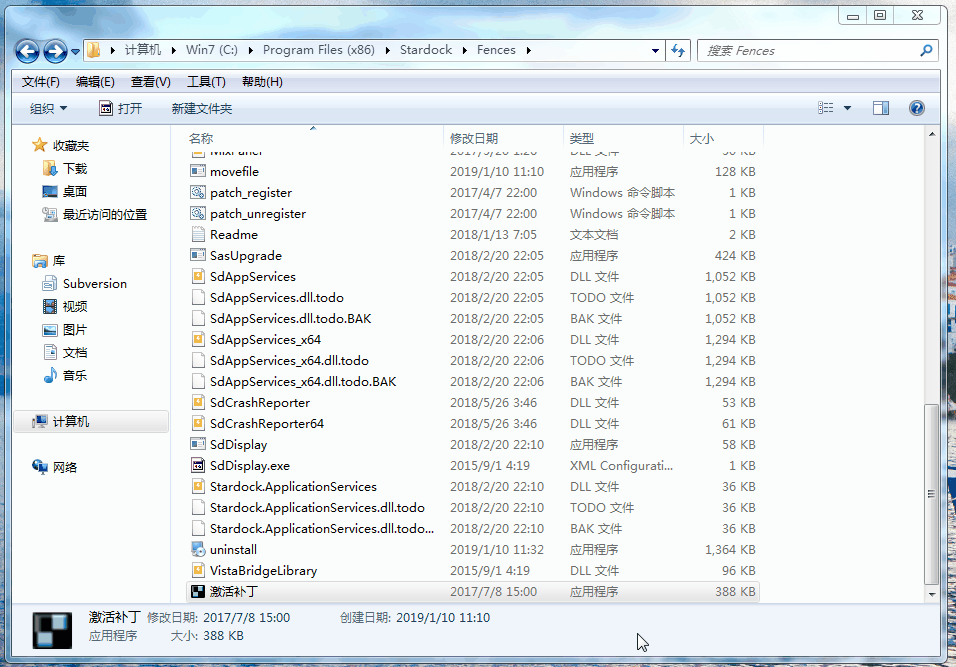This screenshot has height=667, width=956.
Task: Select Stardock in the address breadcrumb
Action: (426, 50)
